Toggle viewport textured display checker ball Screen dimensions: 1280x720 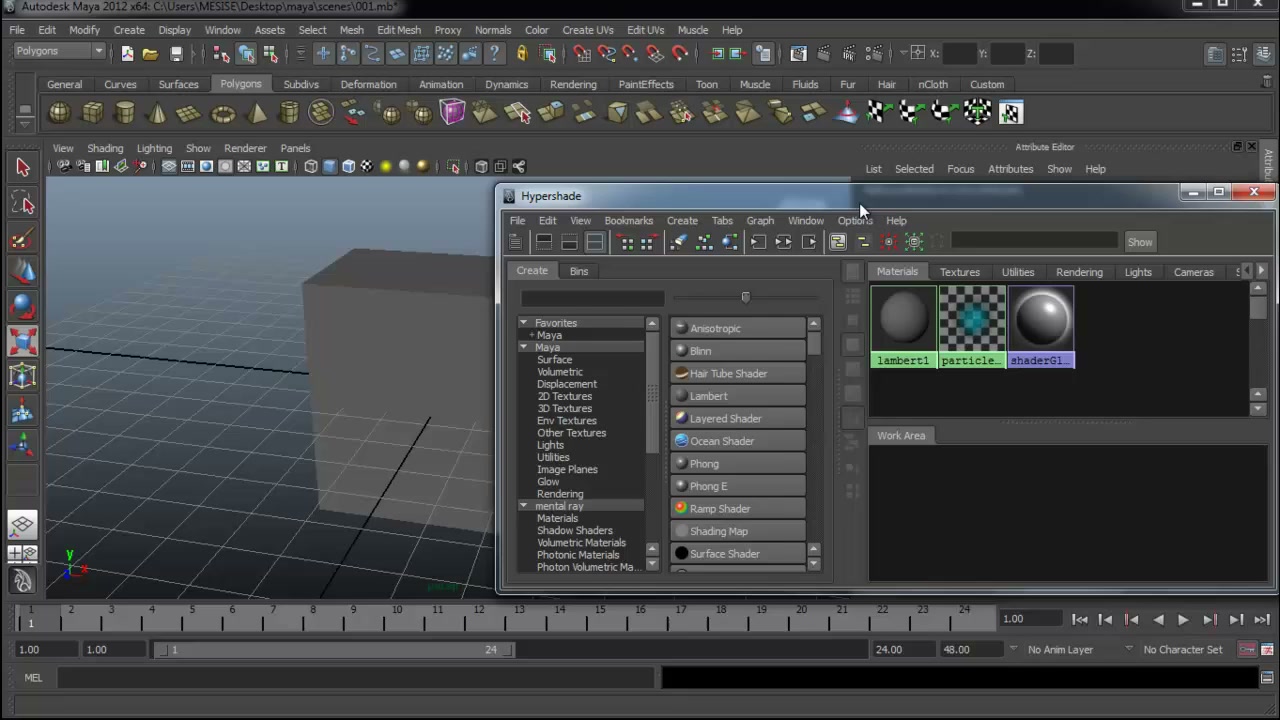[366, 167]
